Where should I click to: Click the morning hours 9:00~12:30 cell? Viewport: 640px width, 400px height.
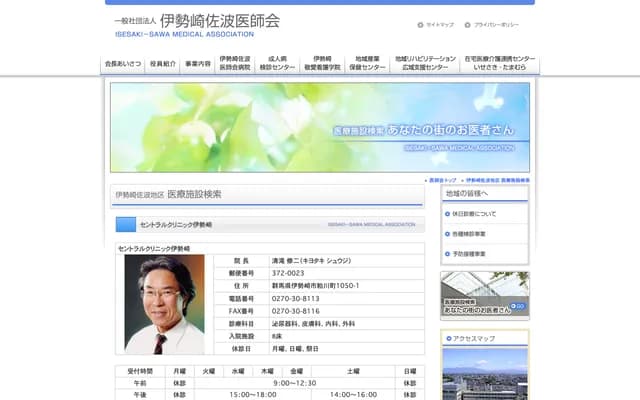tap(294, 383)
